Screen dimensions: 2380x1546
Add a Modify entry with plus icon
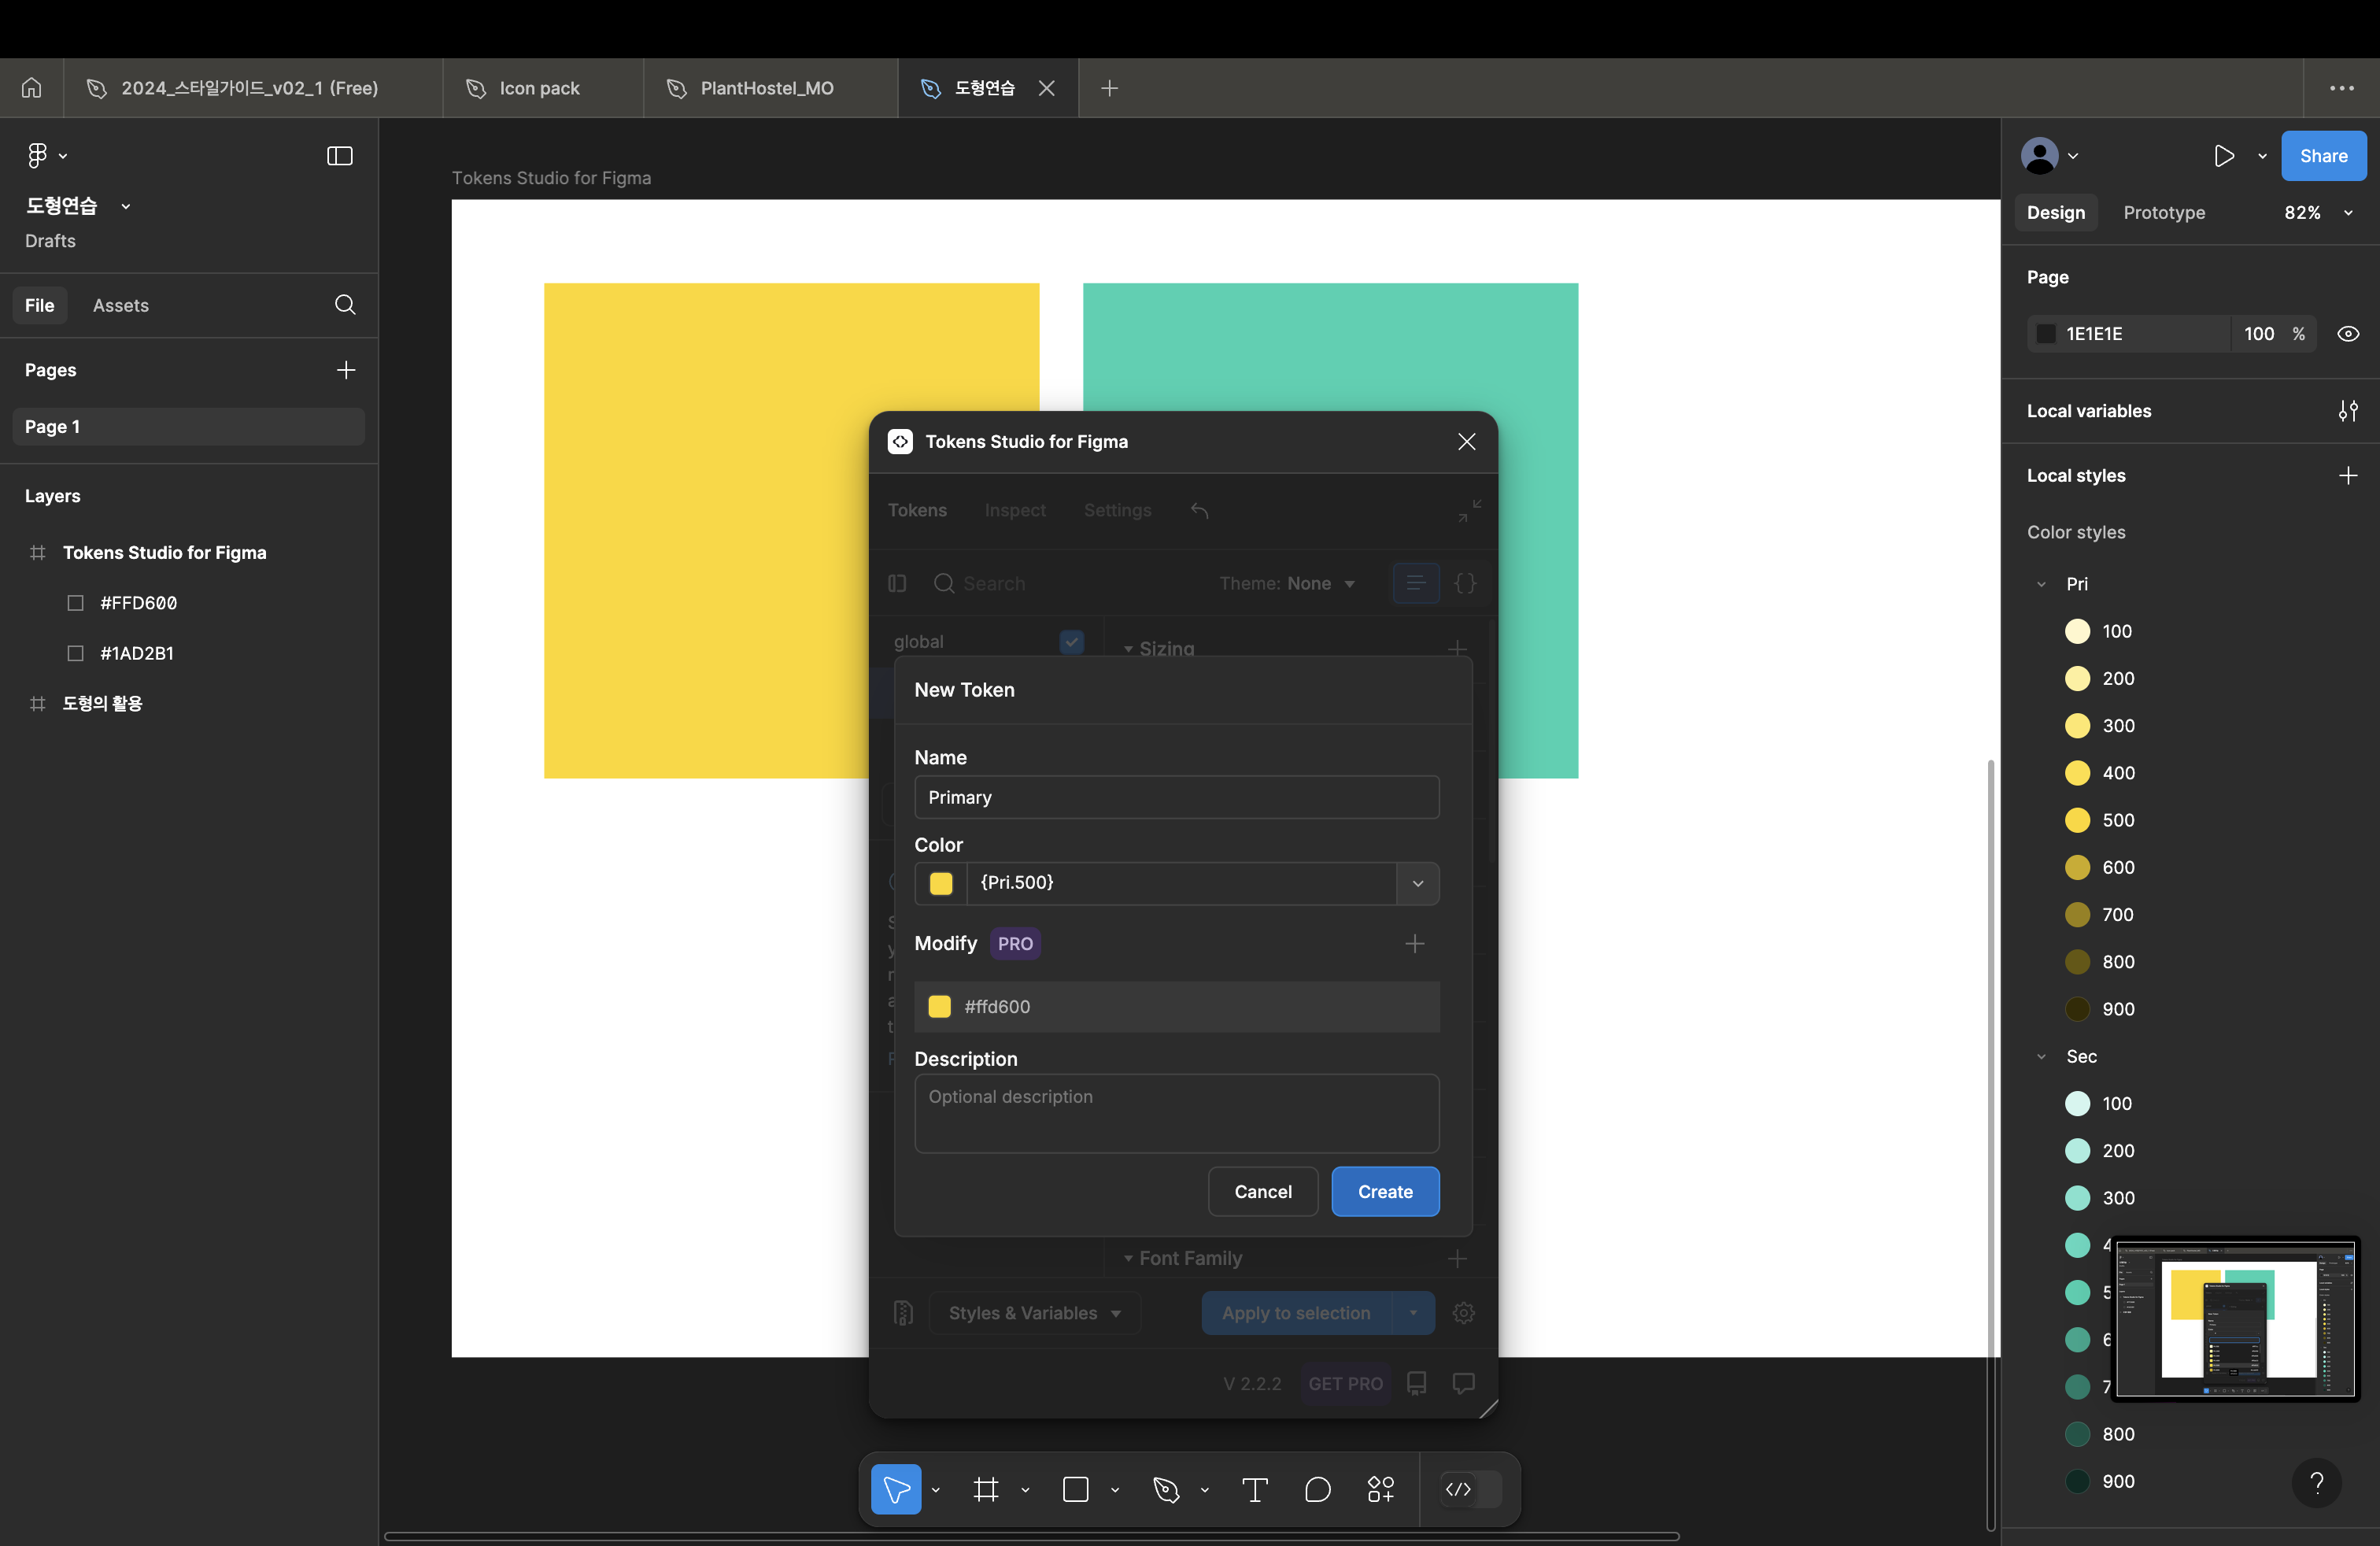pos(1414,944)
